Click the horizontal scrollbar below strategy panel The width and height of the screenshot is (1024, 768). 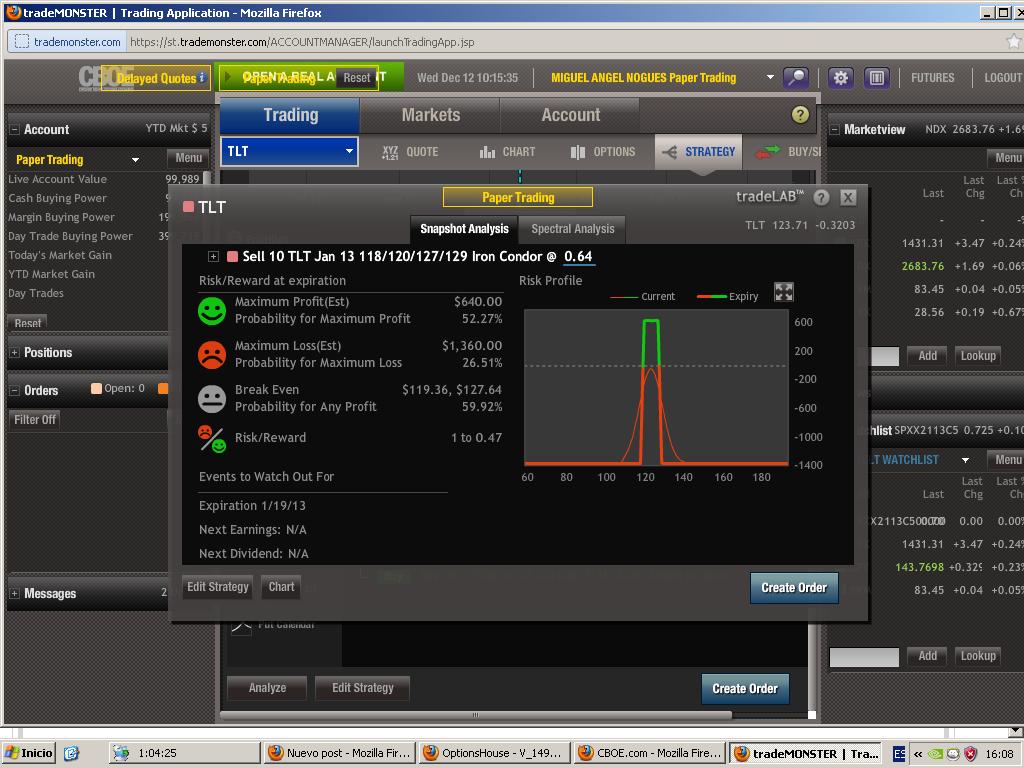(x=475, y=715)
